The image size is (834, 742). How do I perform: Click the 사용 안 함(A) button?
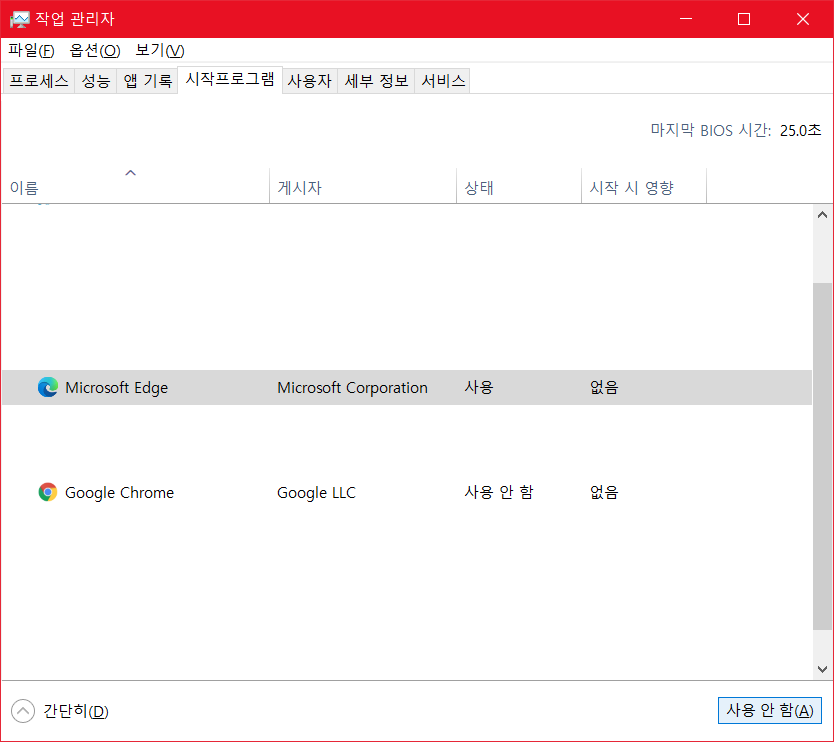[769, 710]
